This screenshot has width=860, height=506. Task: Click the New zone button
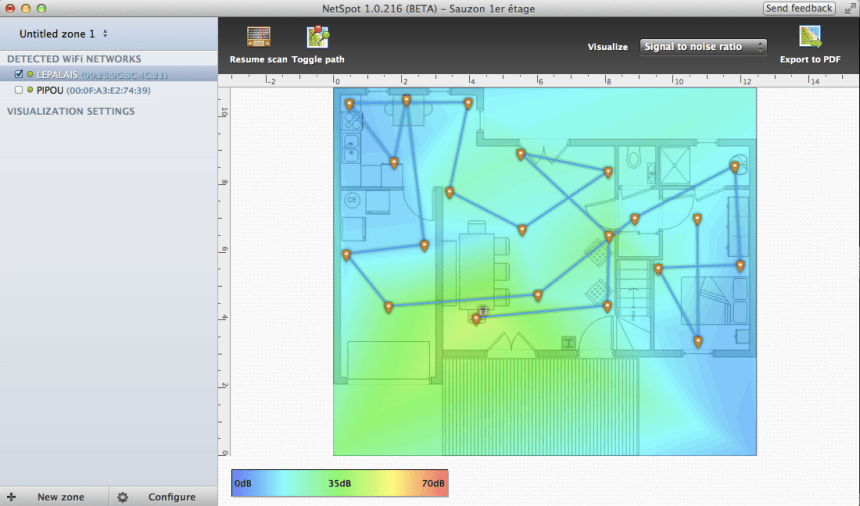[x=60, y=497]
